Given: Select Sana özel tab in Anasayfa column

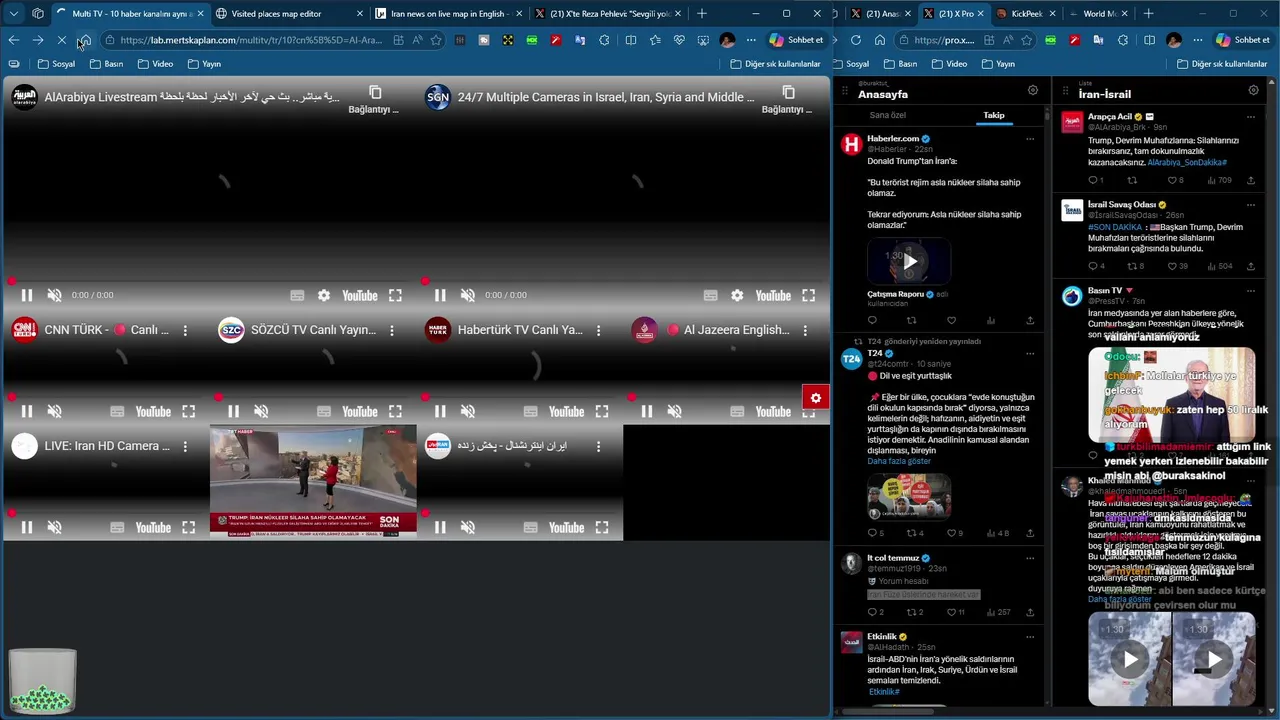Looking at the screenshot, I should pyautogui.click(x=887, y=115).
